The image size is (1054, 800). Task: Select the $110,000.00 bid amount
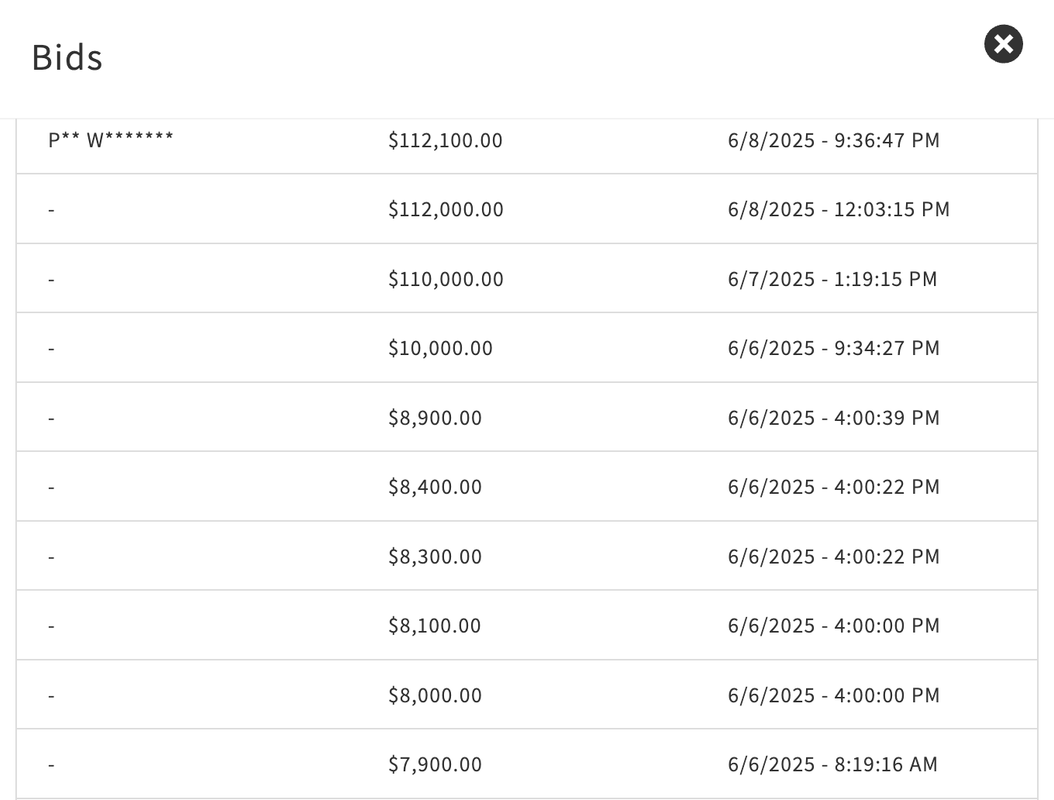coord(445,279)
